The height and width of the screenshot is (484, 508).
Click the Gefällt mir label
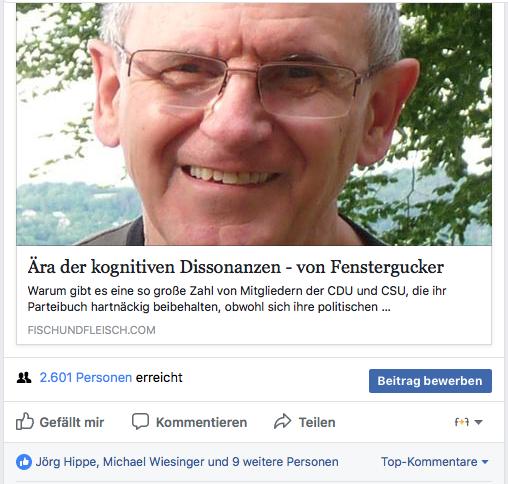point(72,422)
